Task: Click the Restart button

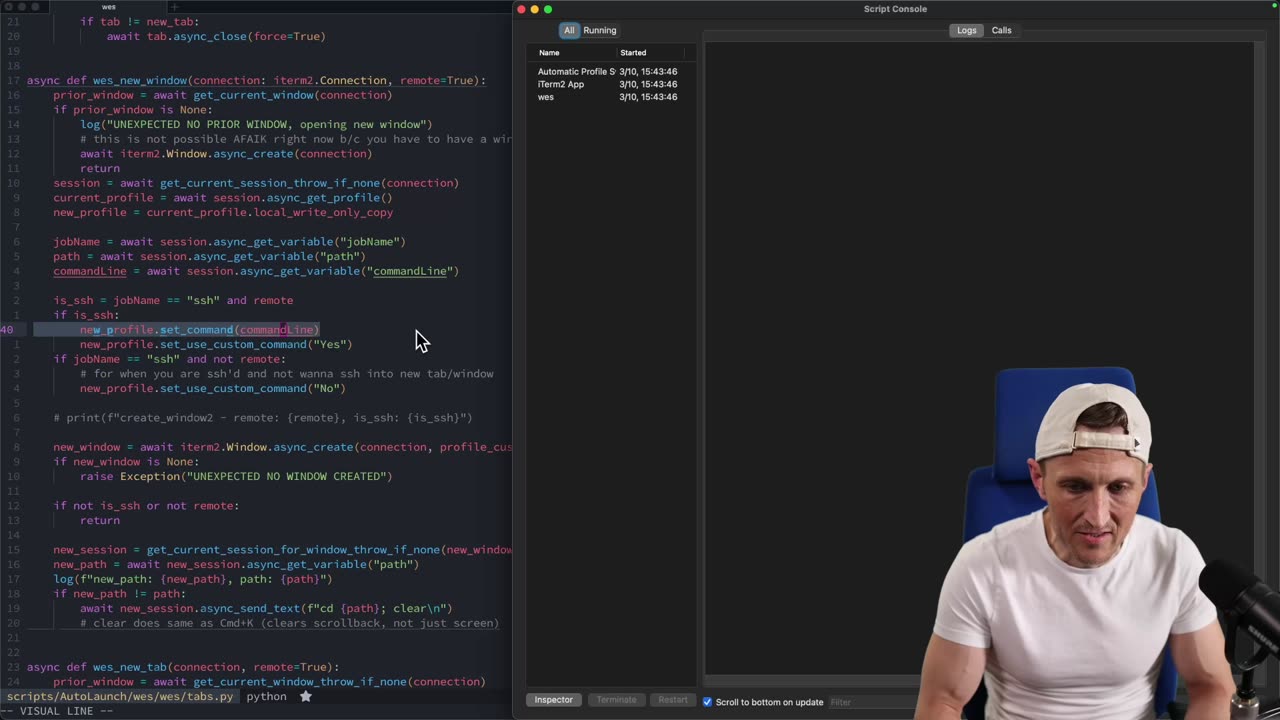Action: pos(673,700)
